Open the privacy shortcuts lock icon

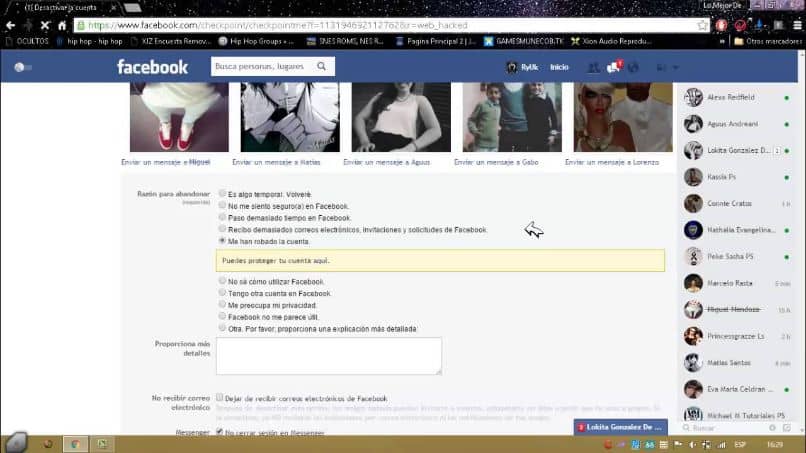(661, 67)
